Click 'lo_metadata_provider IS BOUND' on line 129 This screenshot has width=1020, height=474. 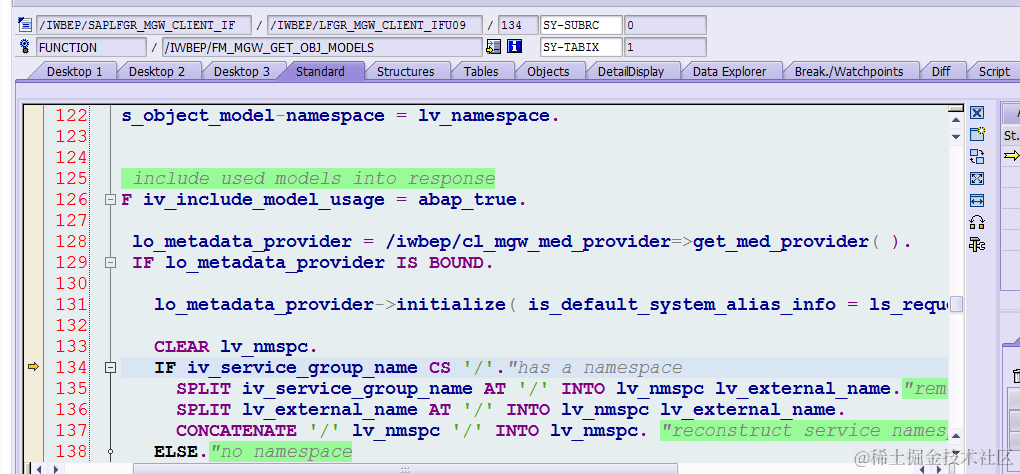(x=325, y=263)
